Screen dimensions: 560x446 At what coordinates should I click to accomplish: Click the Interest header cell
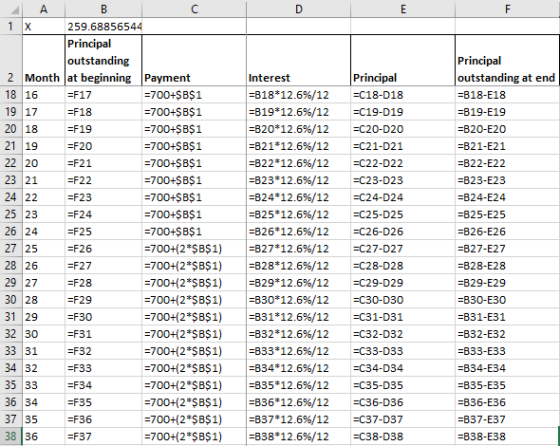click(299, 60)
